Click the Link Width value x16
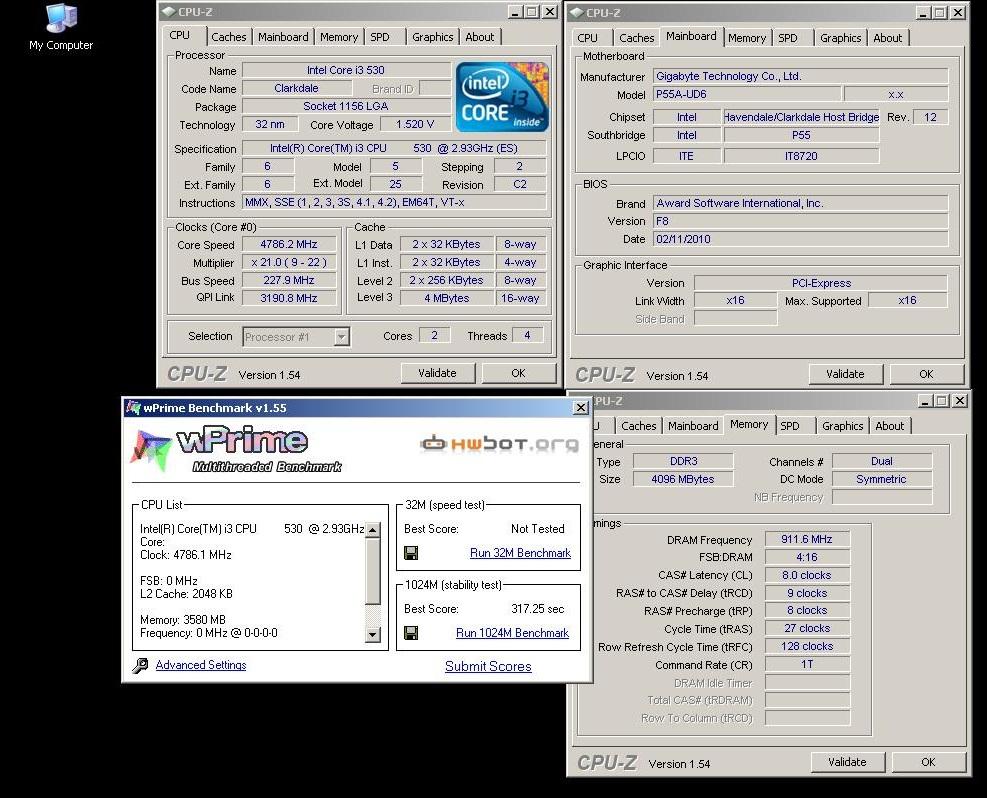 735,300
